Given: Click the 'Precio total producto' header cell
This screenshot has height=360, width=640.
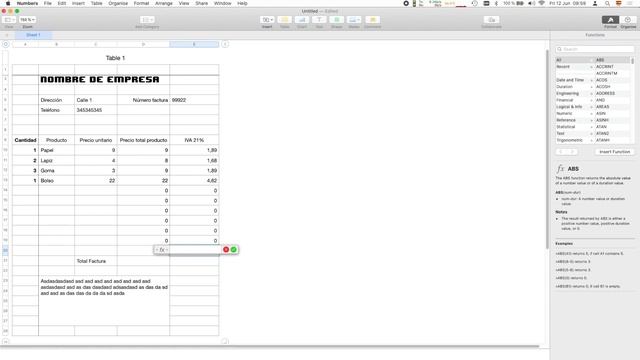Looking at the screenshot, I should (x=143, y=140).
